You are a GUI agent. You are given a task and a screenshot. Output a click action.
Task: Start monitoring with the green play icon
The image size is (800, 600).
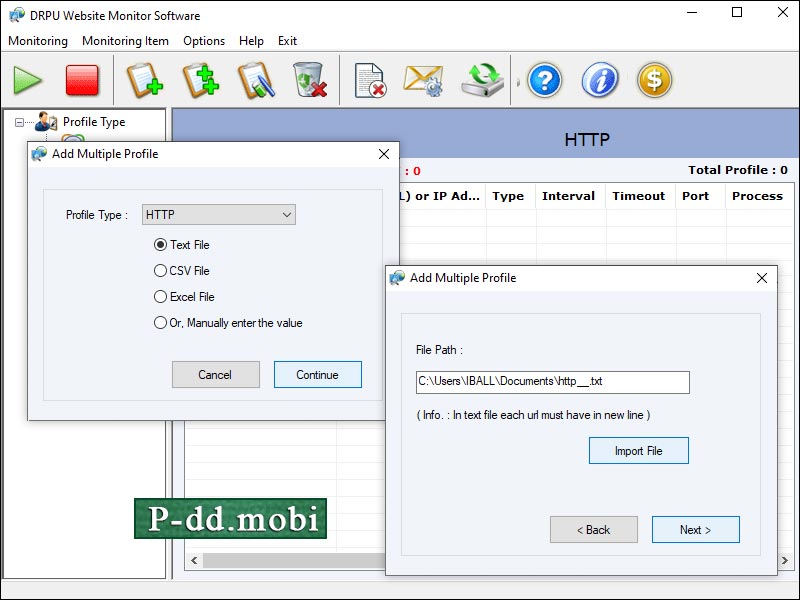[27, 80]
